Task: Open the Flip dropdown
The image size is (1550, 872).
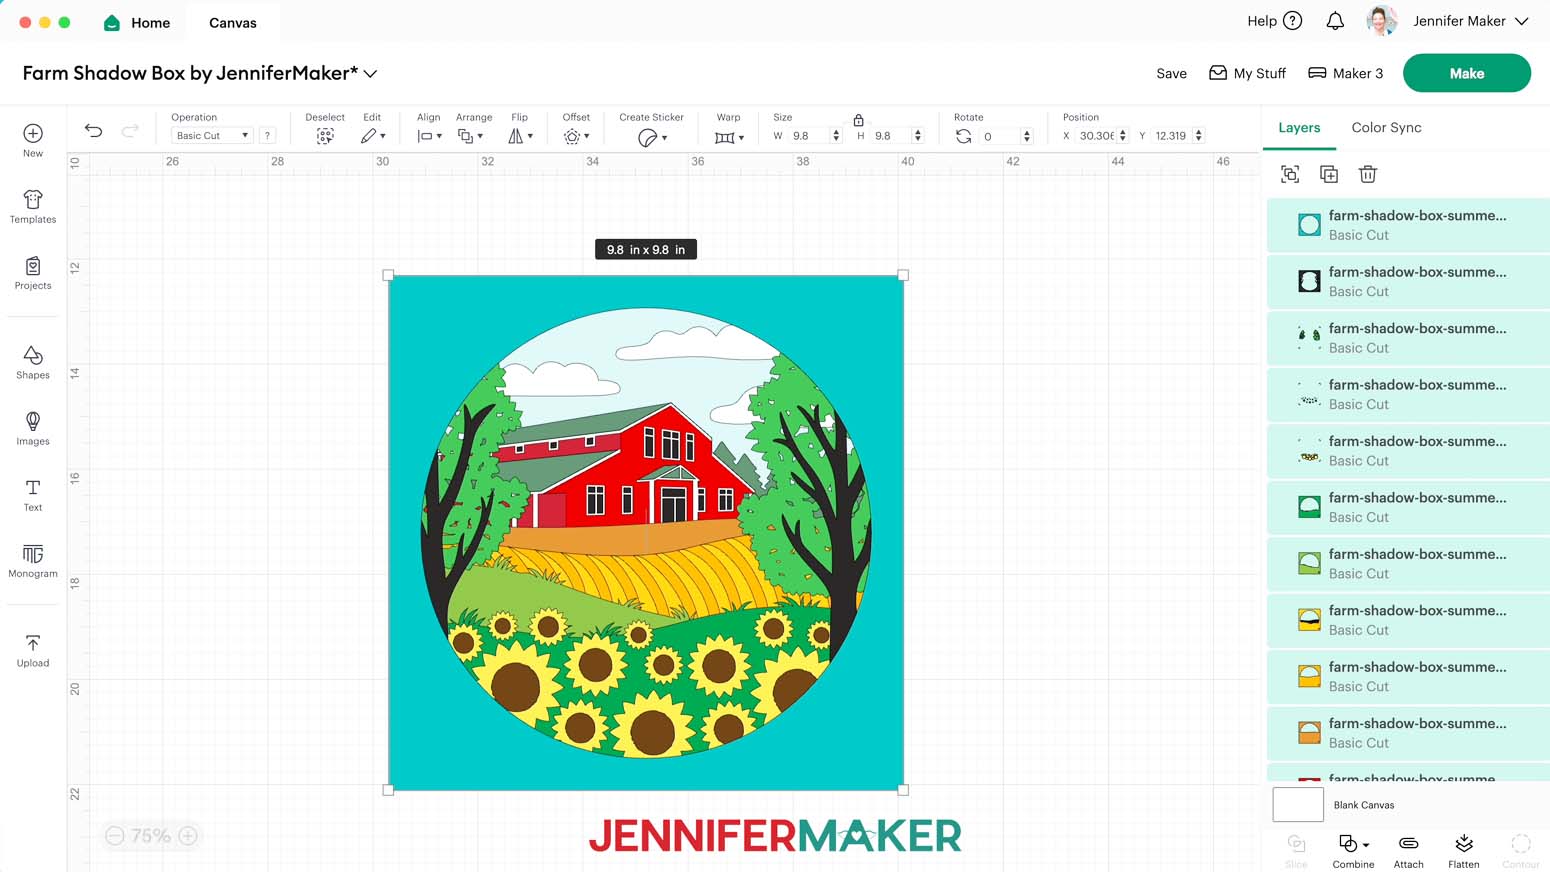Action: [x=520, y=136]
